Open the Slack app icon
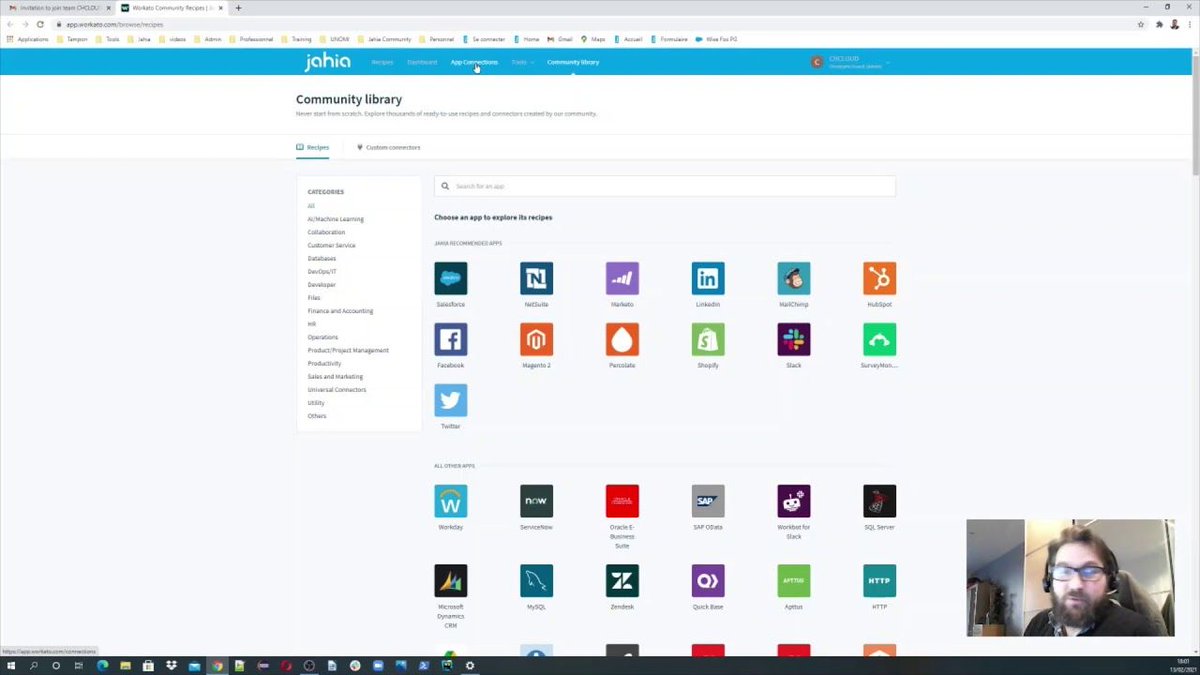 point(793,340)
